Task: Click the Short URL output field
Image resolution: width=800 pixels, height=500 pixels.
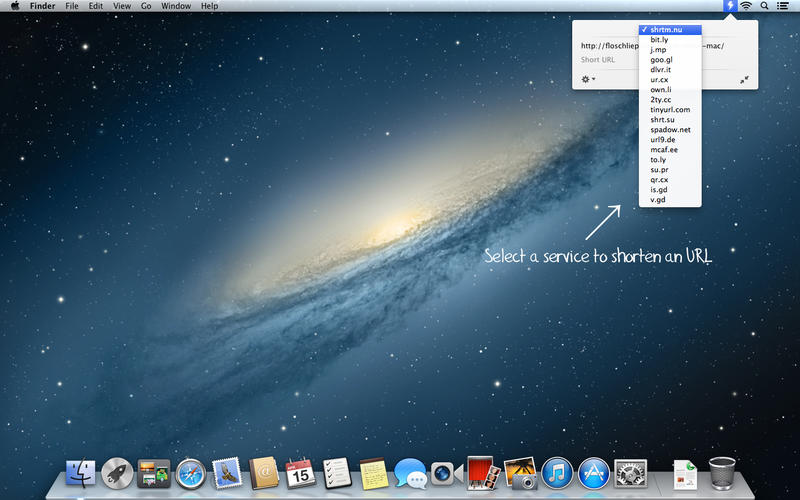Action: coord(609,60)
